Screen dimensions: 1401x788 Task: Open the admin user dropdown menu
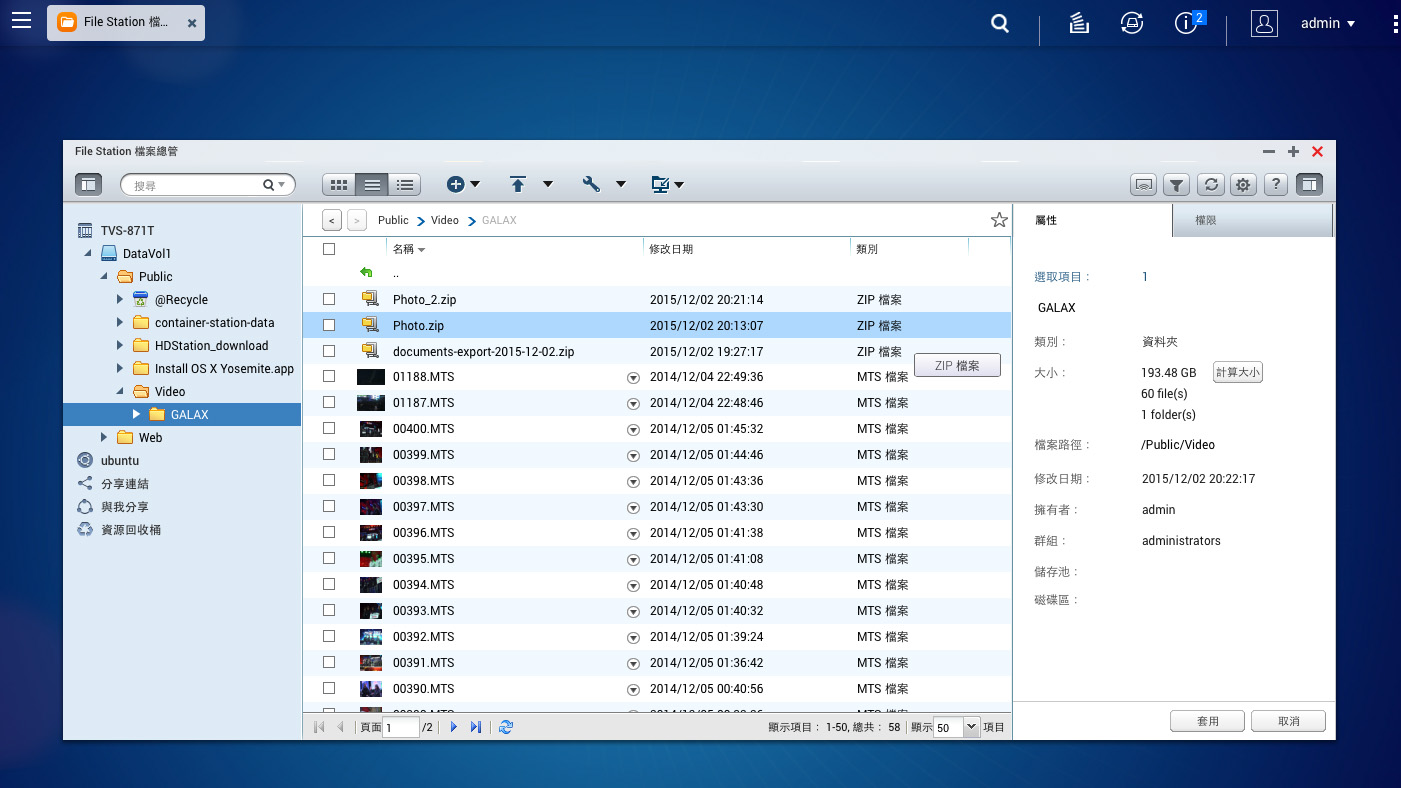(1328, 23)
